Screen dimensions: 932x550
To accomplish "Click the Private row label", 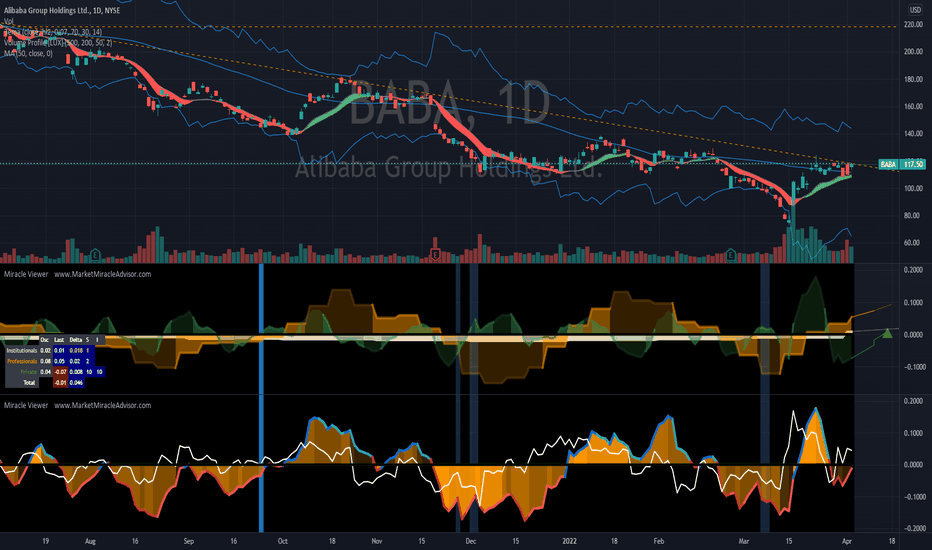I will click(x=29, y=372).
